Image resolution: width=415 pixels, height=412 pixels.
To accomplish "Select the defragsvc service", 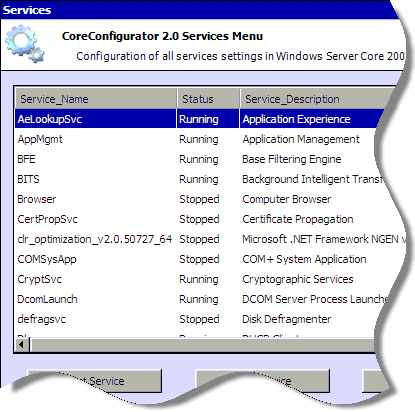I will [x=41, y=319].
